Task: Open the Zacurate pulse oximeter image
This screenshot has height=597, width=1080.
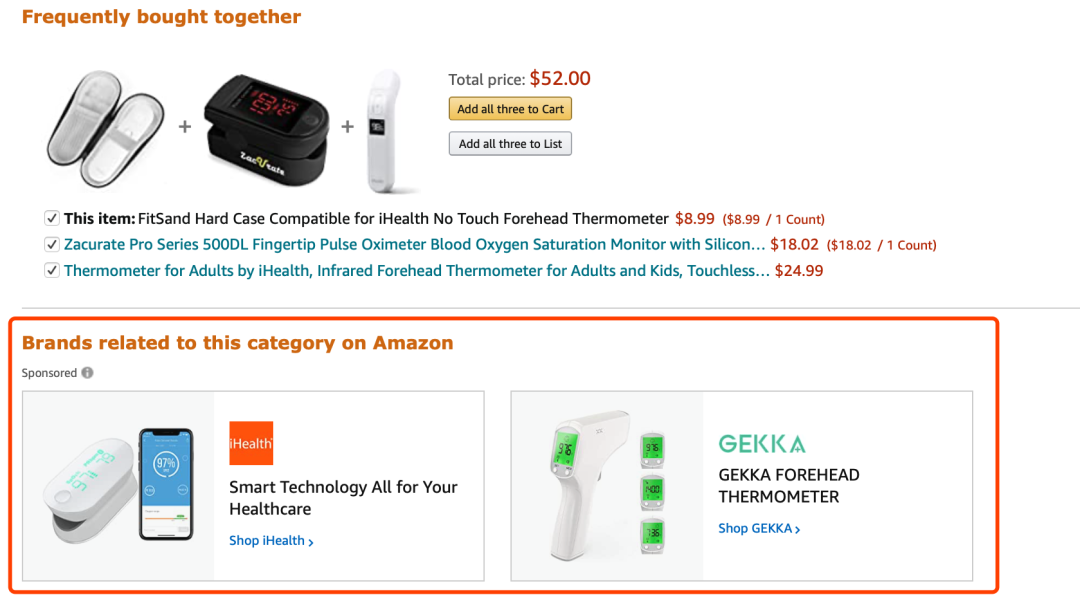Action: tap(267, 130)
